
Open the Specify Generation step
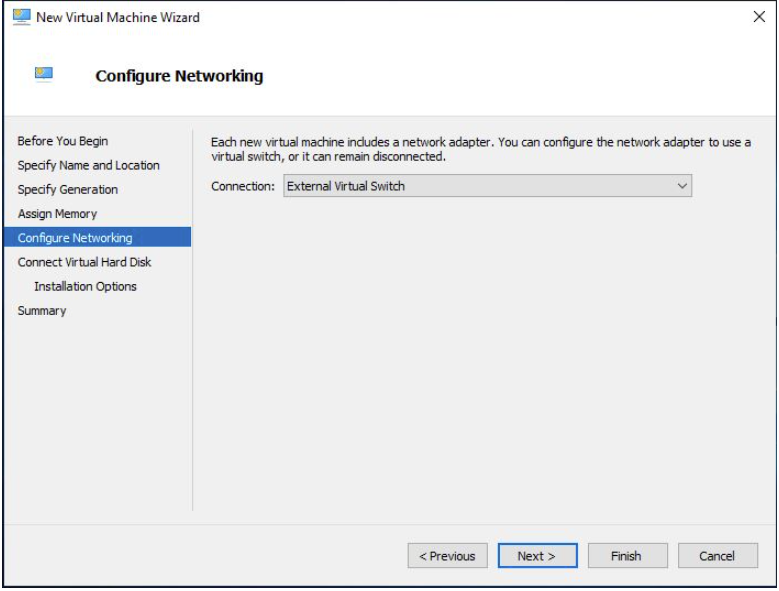tap(68, 190)
